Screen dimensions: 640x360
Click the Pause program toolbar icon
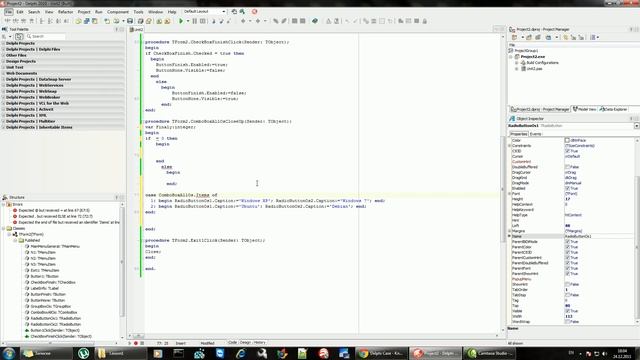[x=195, y=21]
